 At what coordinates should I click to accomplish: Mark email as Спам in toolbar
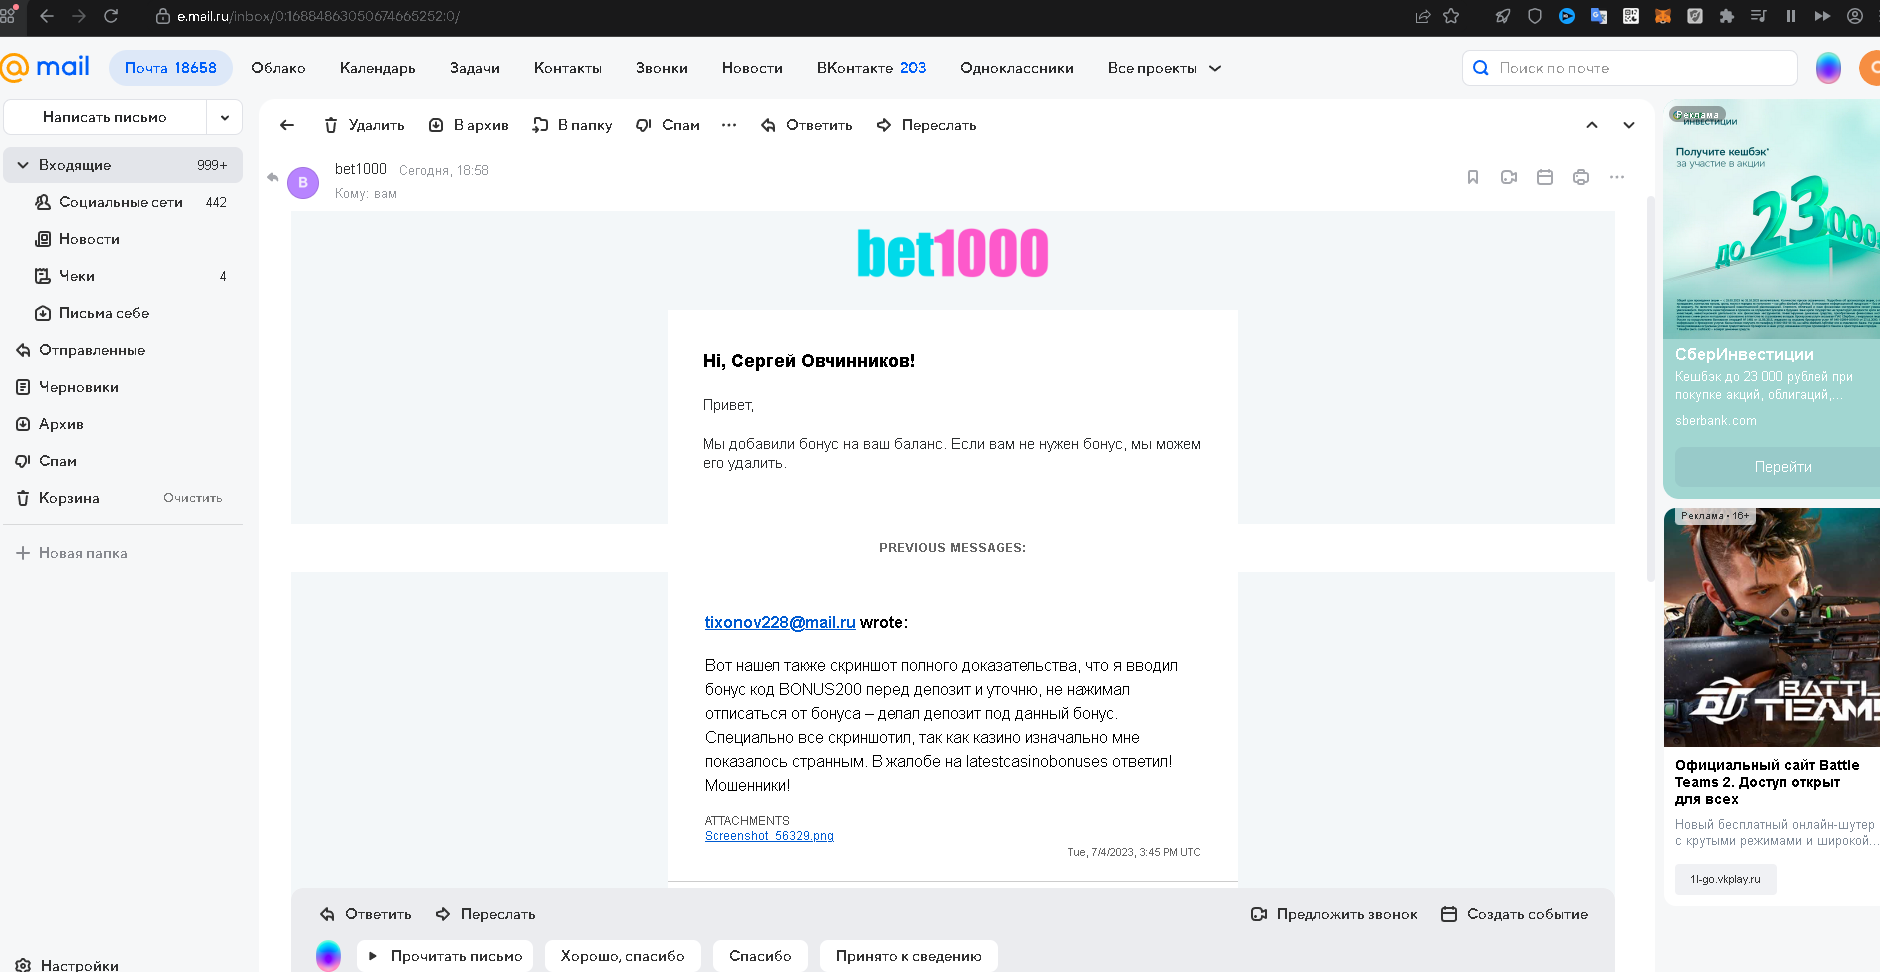[x=668, y=125]
